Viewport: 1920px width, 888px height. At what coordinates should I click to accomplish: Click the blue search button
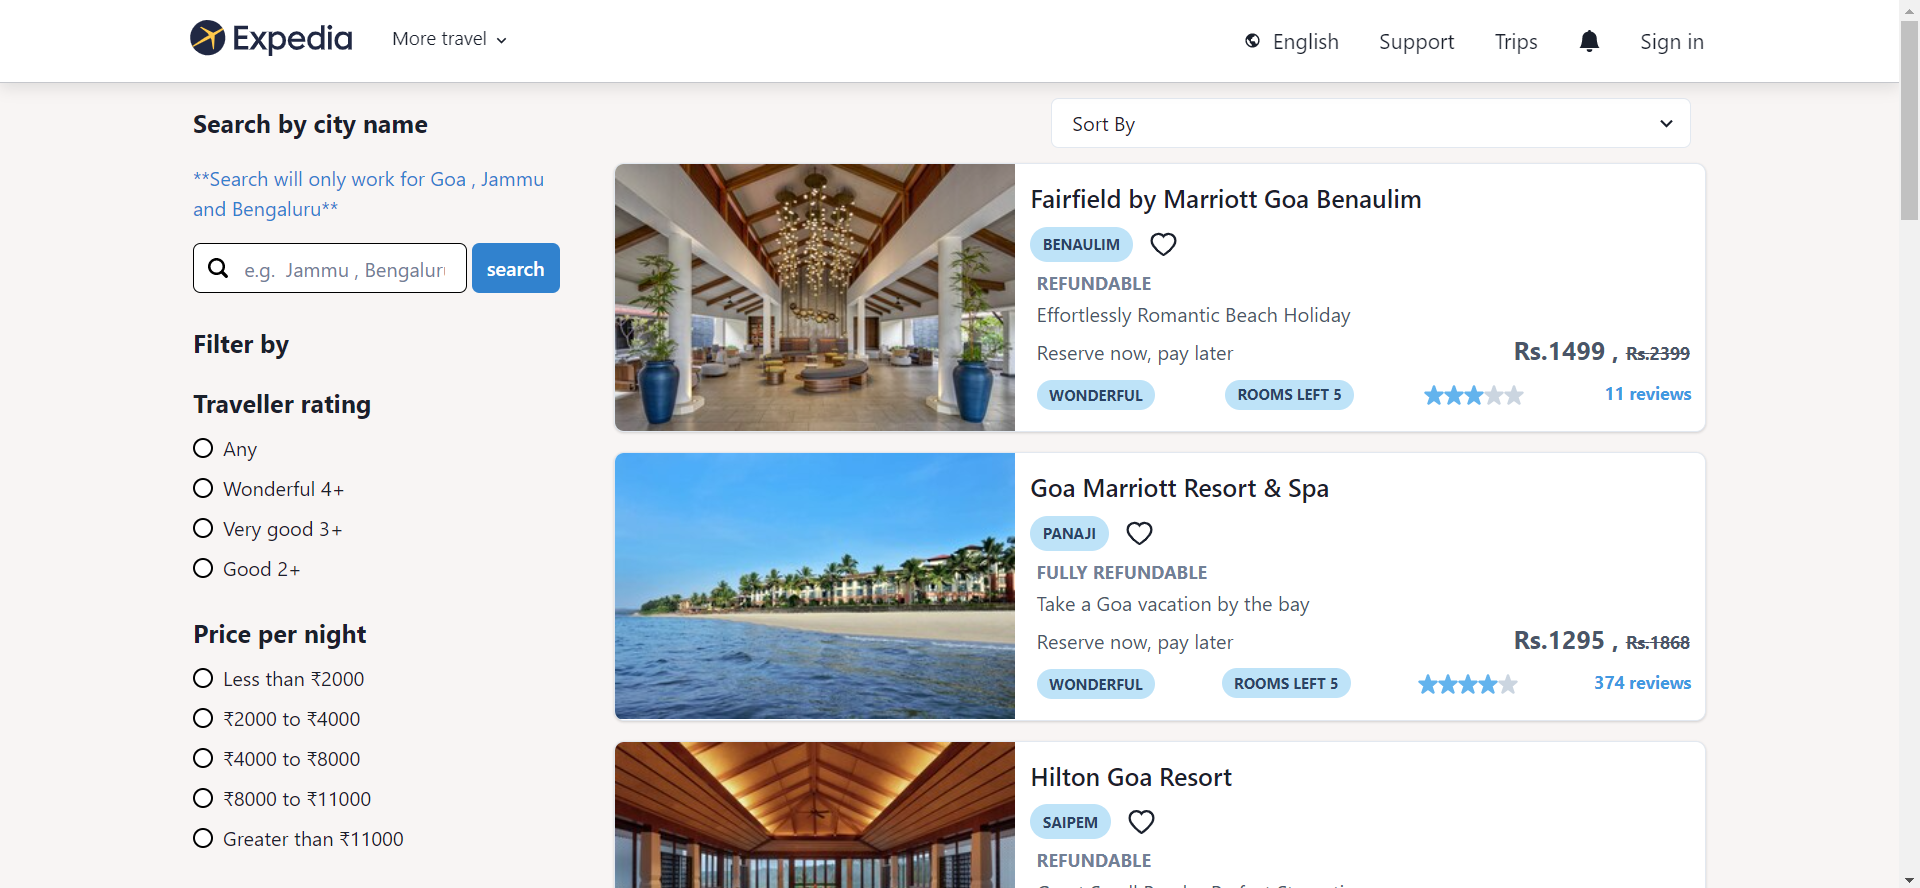click(x=516, y=268)
